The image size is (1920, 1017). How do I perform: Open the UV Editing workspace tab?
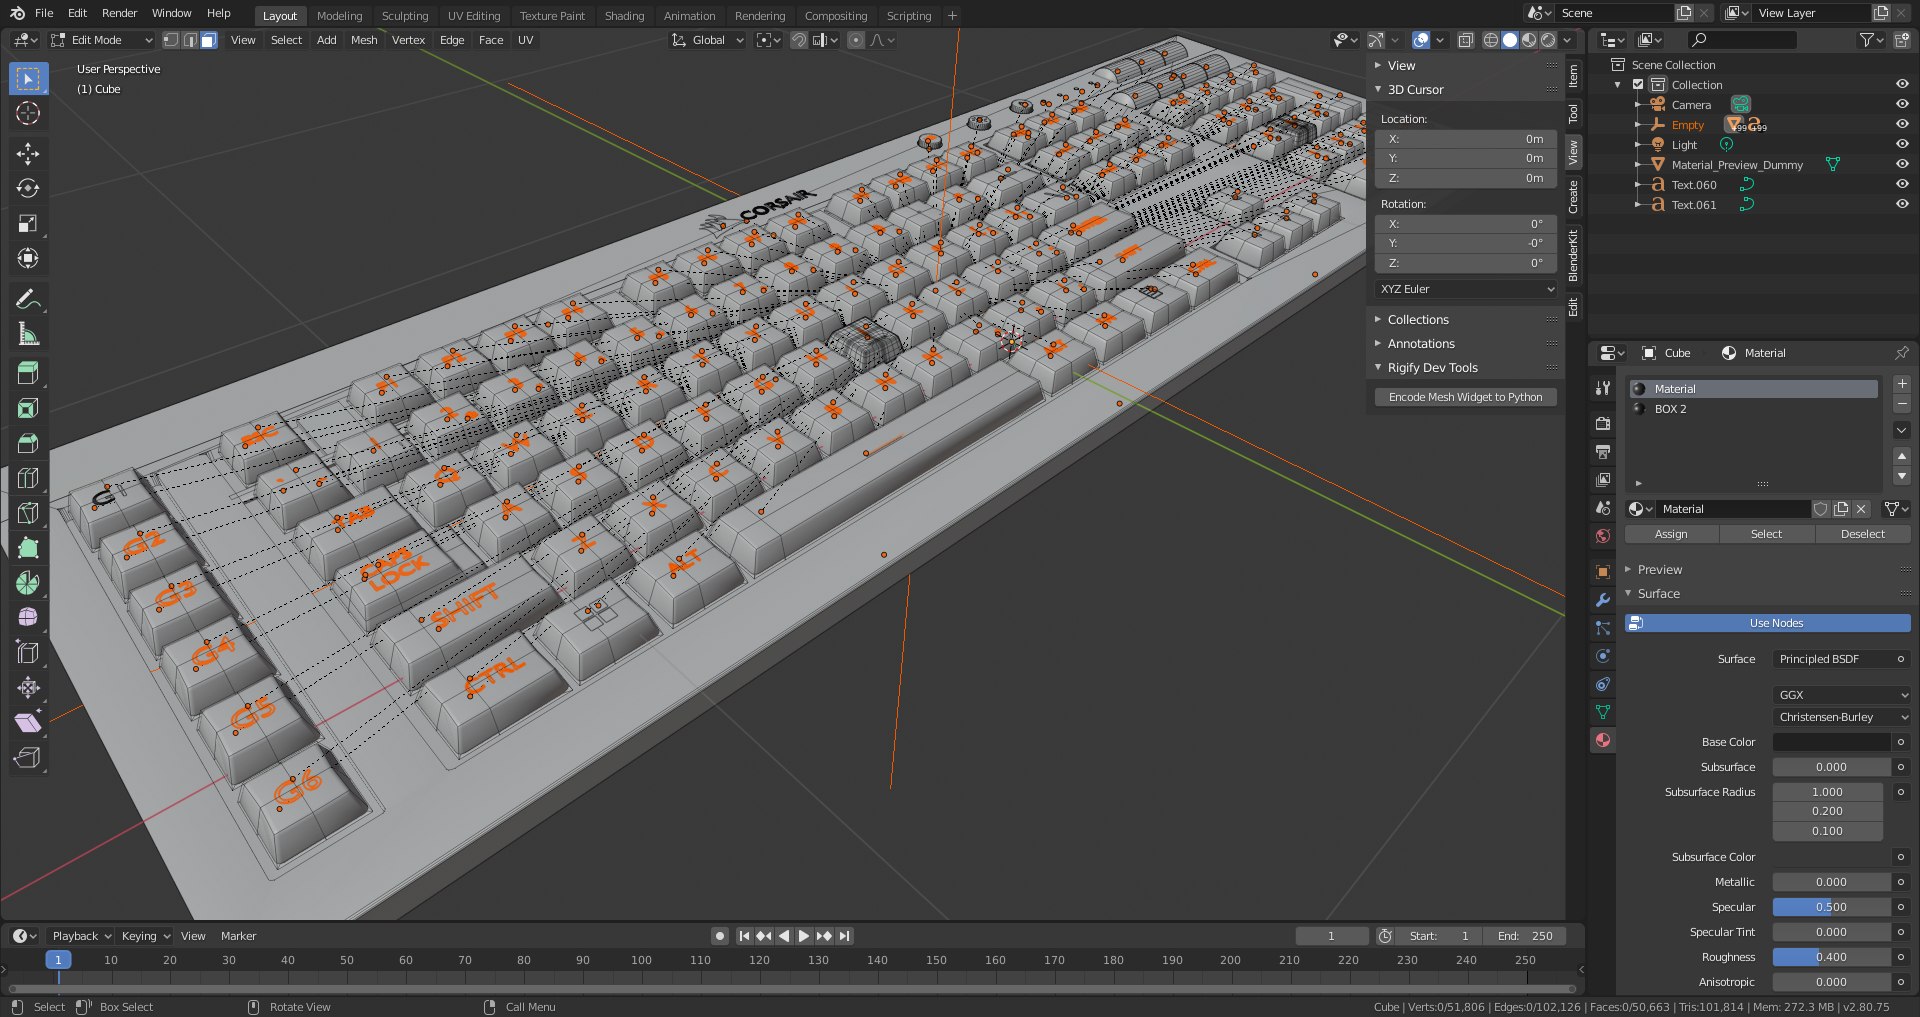coord(474,16)
